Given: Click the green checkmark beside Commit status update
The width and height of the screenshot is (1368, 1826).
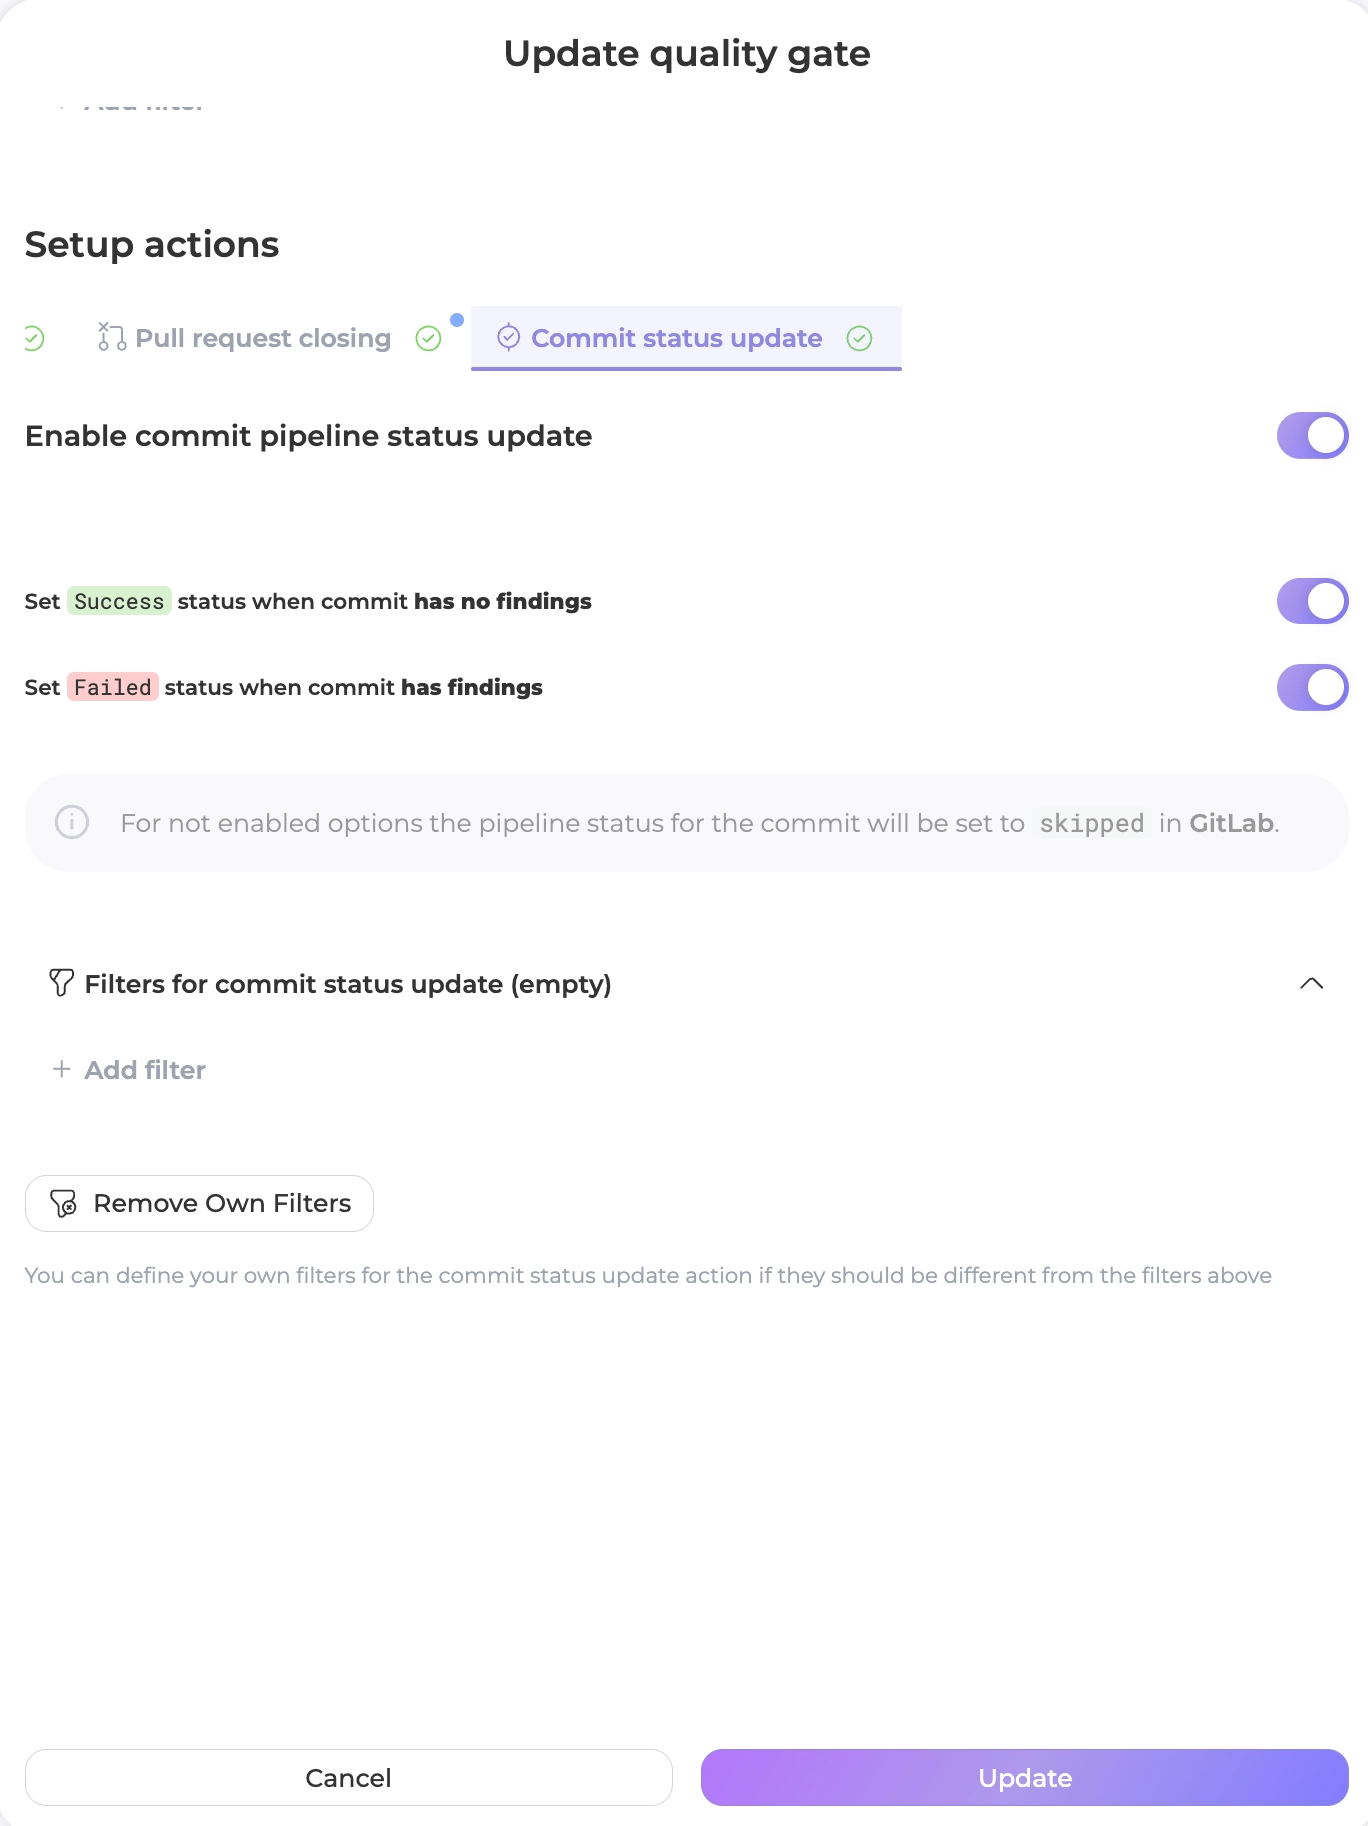Looking at the screenshot, I should (859, 339).
